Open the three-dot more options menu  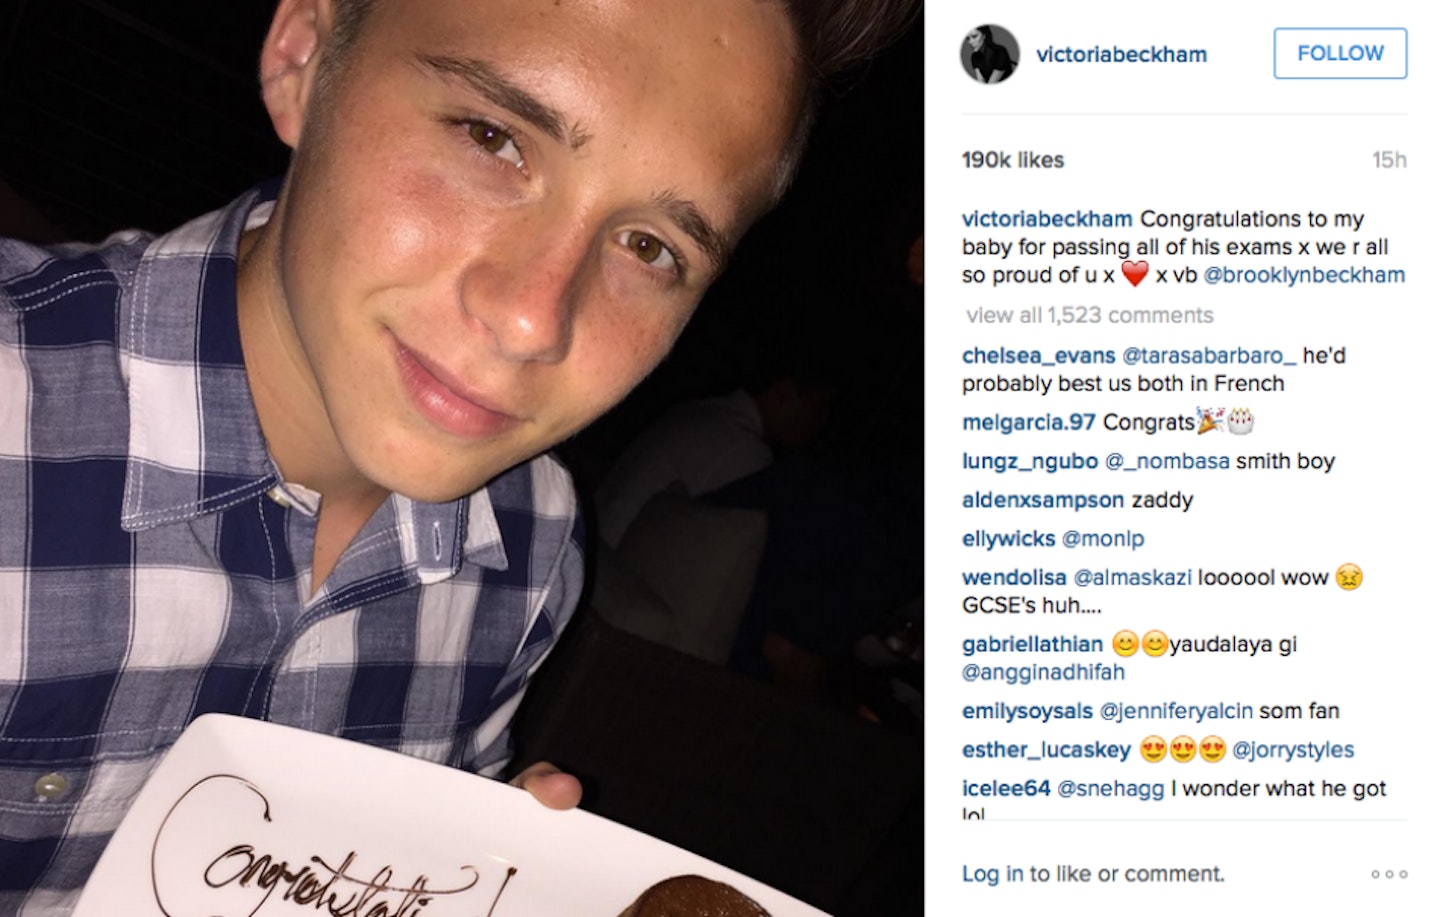1389,874
